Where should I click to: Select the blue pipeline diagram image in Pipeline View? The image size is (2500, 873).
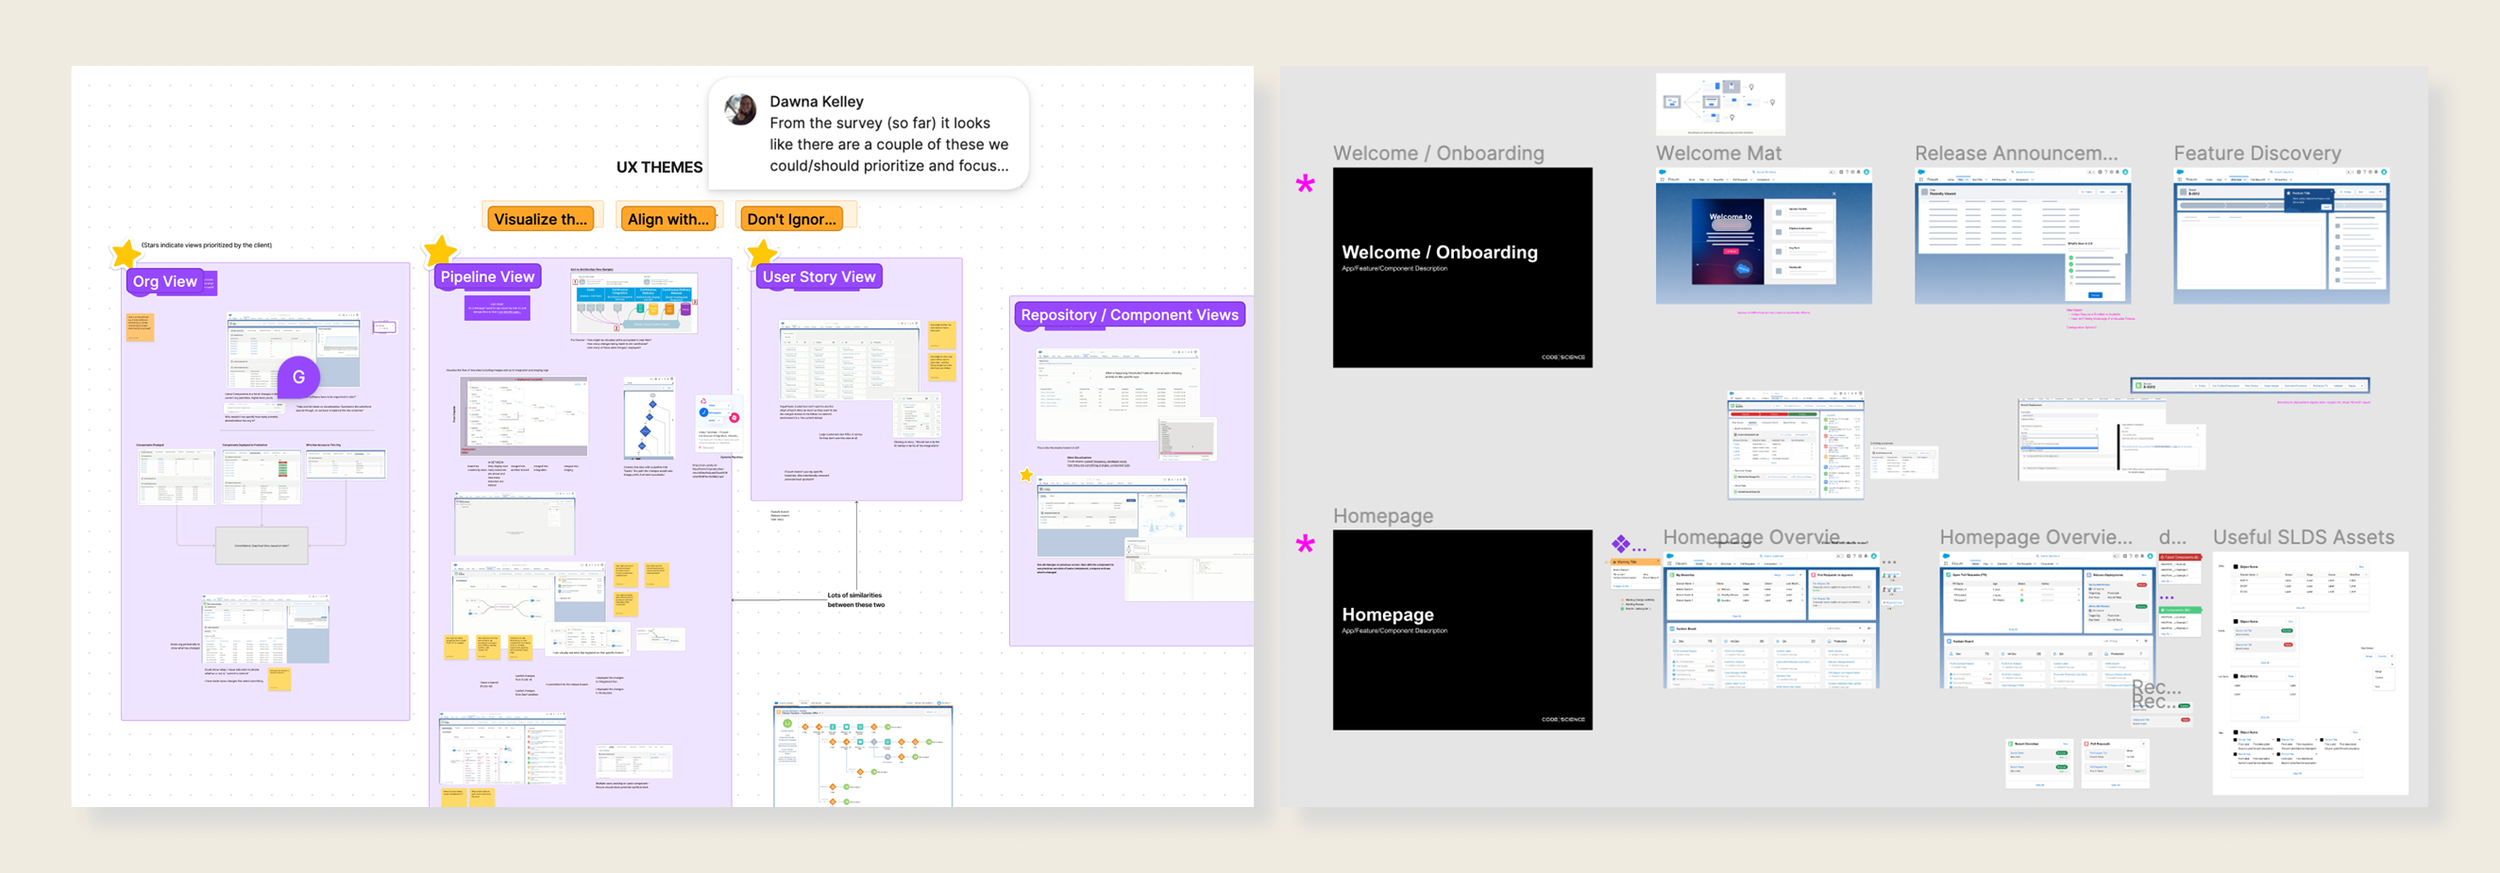[634, 303]
